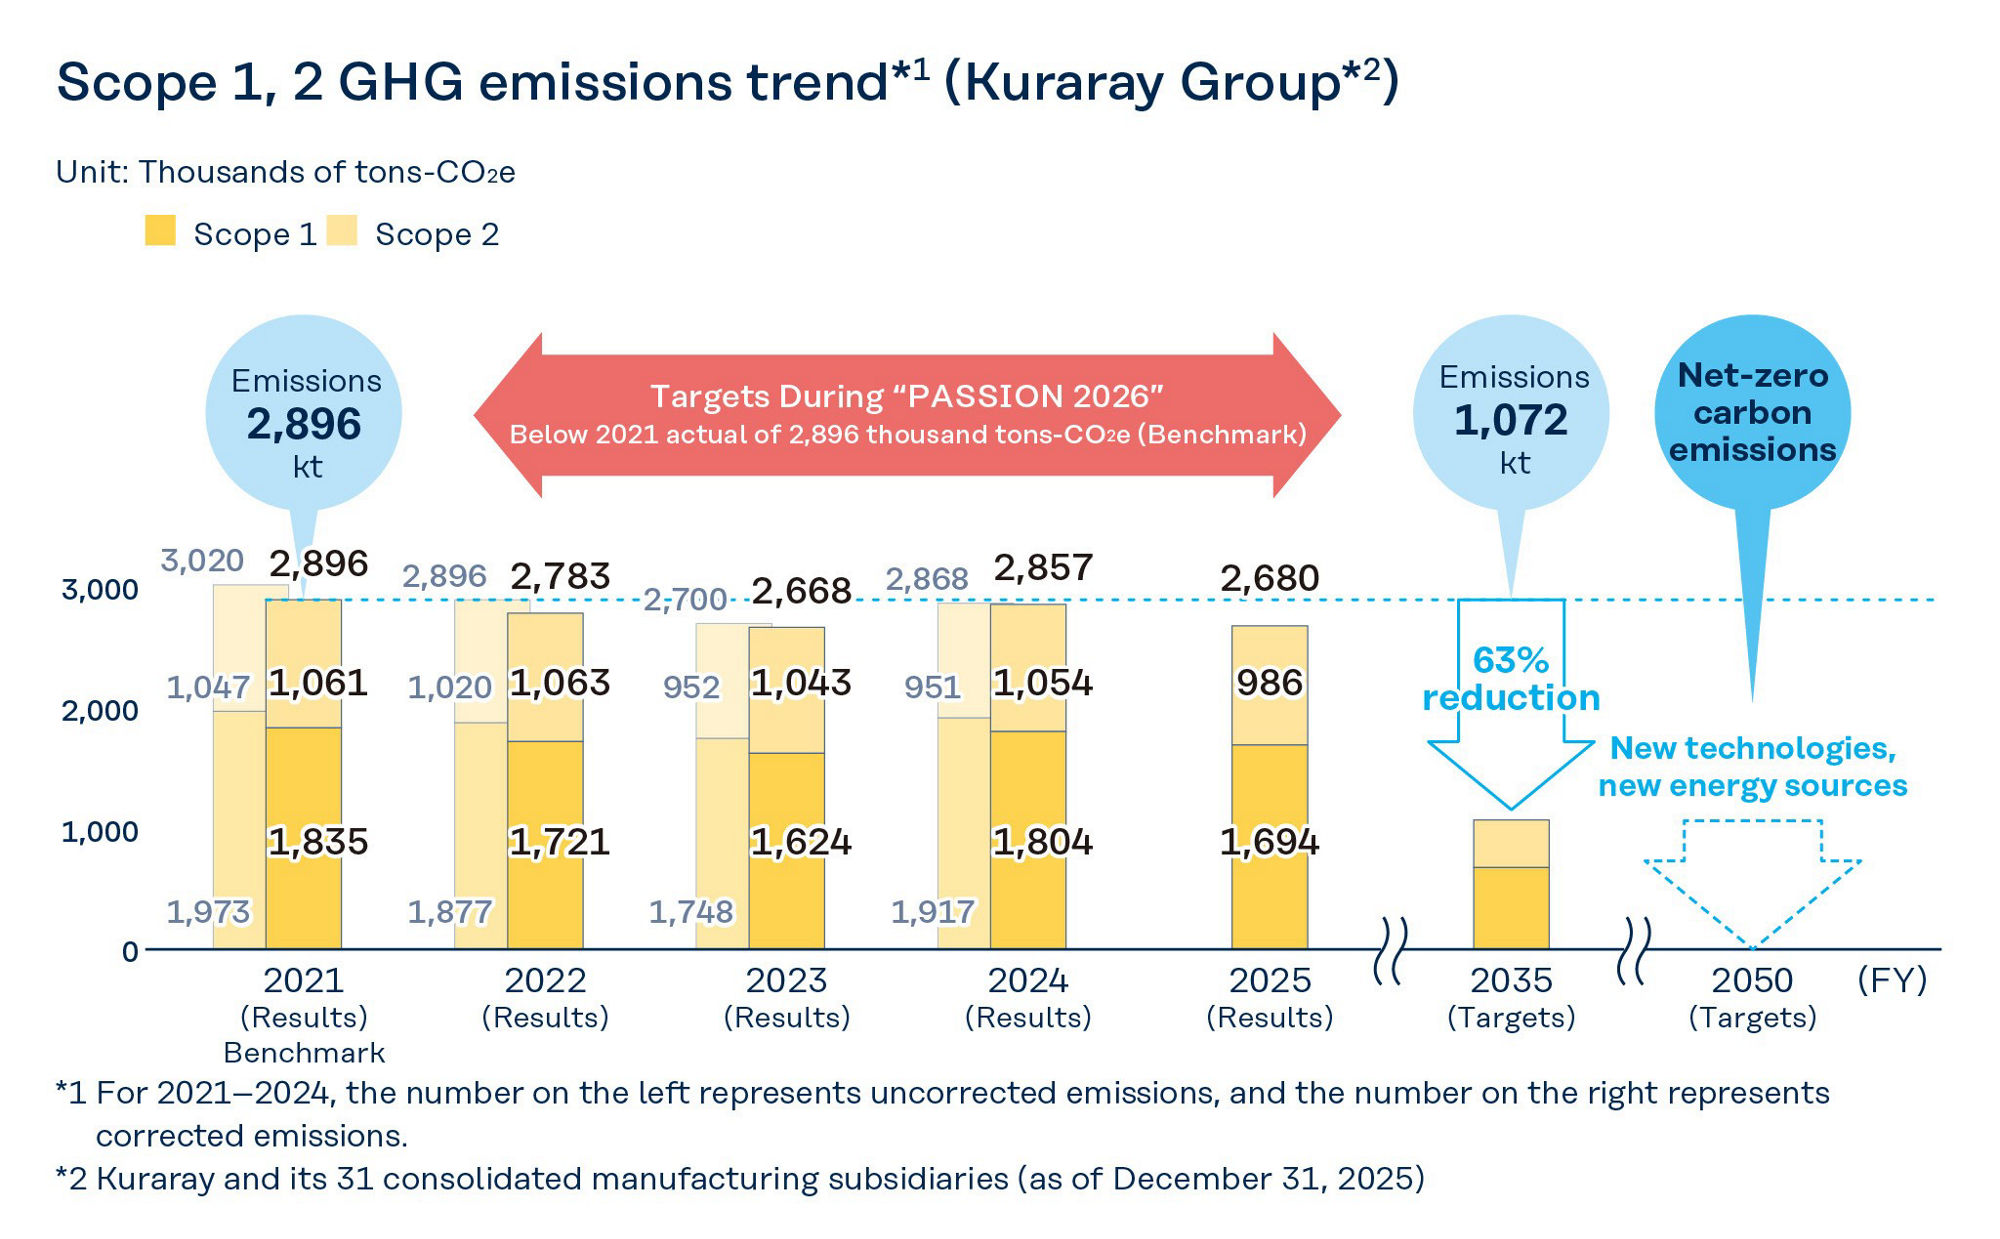Click the Scope 1 value "1,721"
Image resolution: width=2000 pixels, height=1239 pixels.
(560, 842)
